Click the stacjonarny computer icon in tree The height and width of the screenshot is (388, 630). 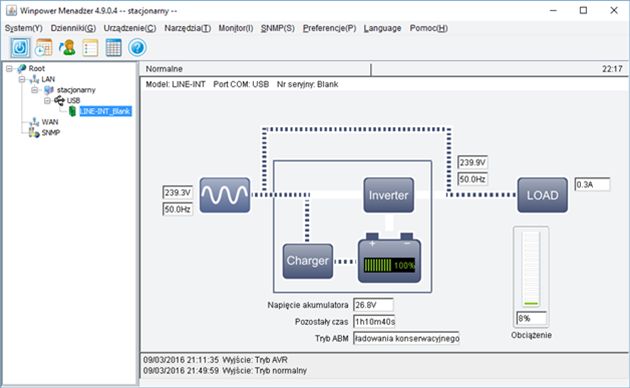49,90
